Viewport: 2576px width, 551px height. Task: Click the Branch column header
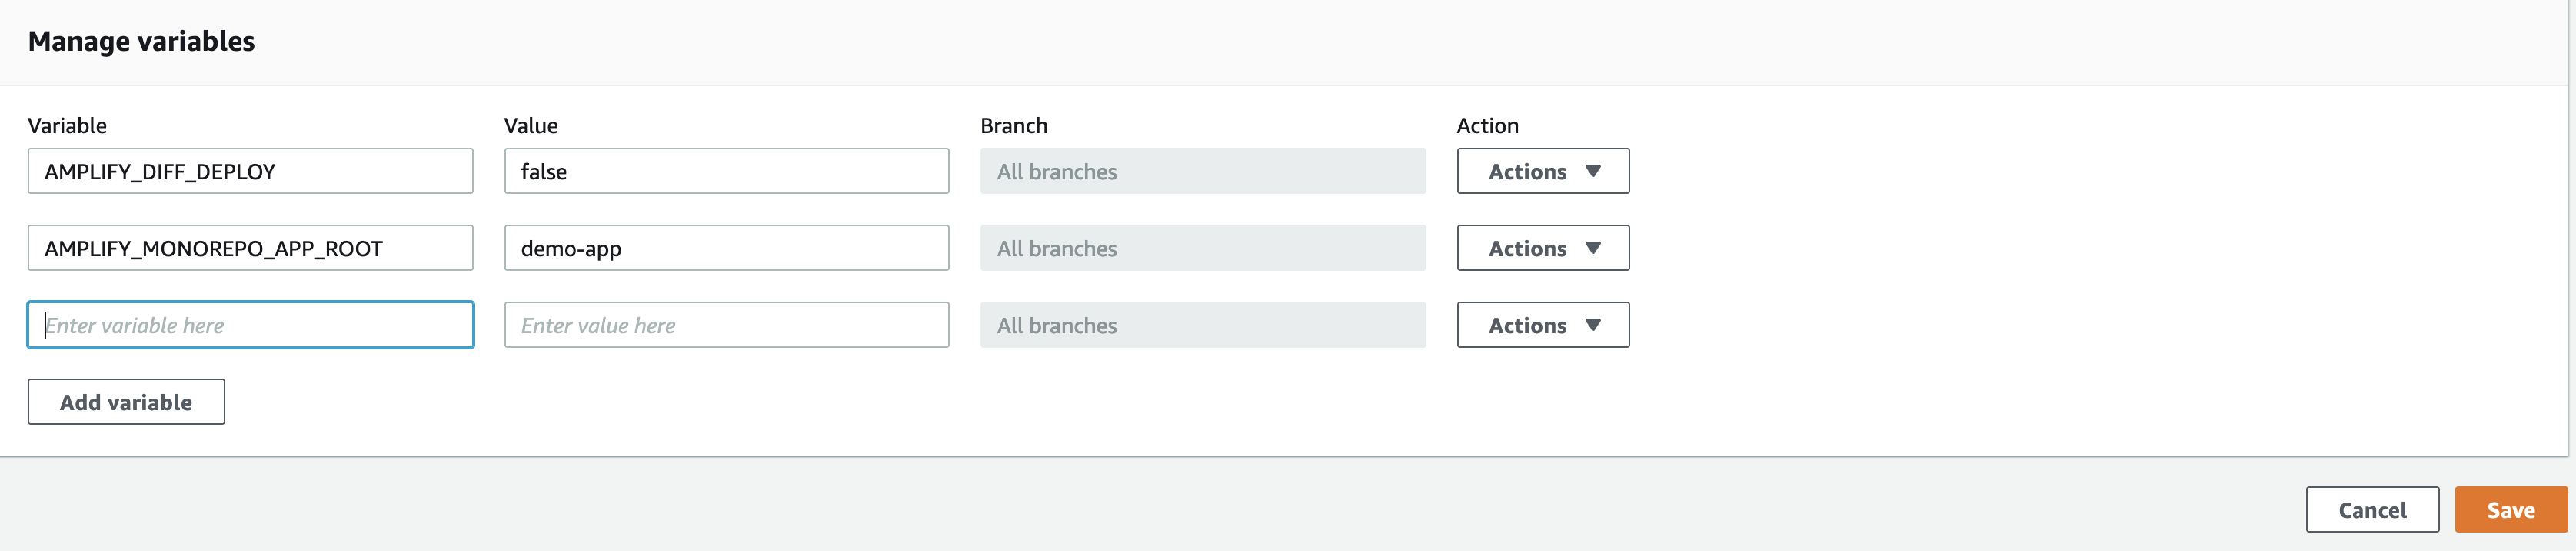click(x=1014, y=125)
